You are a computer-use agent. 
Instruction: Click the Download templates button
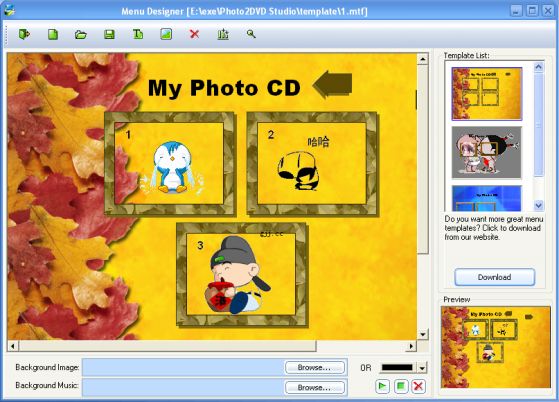click(494, 277)
